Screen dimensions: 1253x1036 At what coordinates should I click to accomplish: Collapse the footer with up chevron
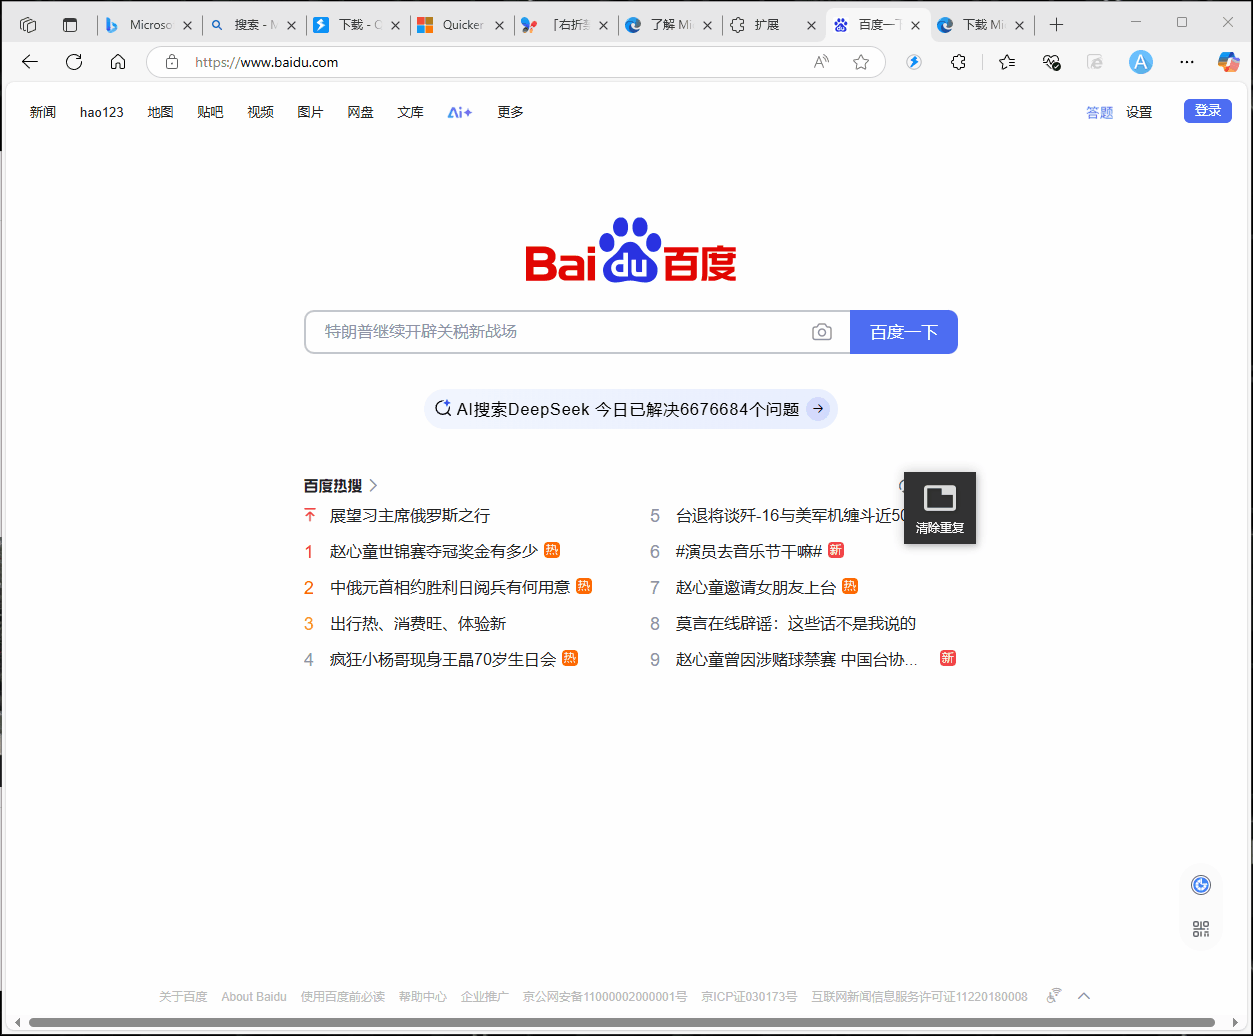point(1084,996)
